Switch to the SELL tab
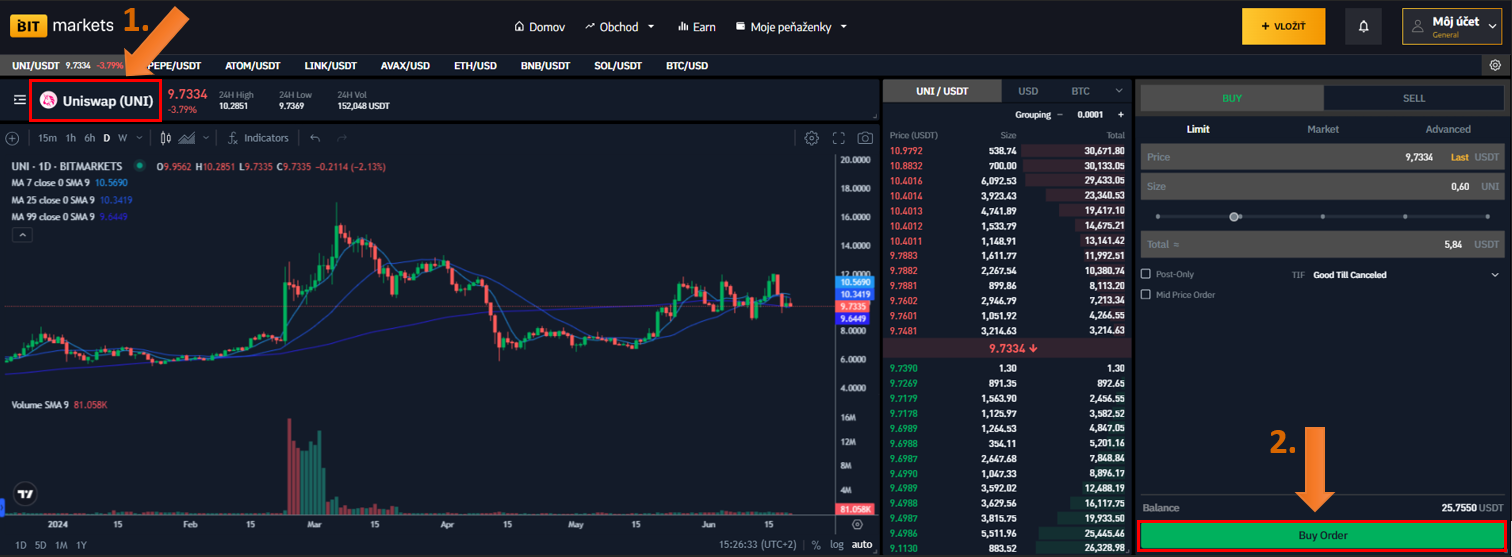1512x557 pixels. point(1413,98)
